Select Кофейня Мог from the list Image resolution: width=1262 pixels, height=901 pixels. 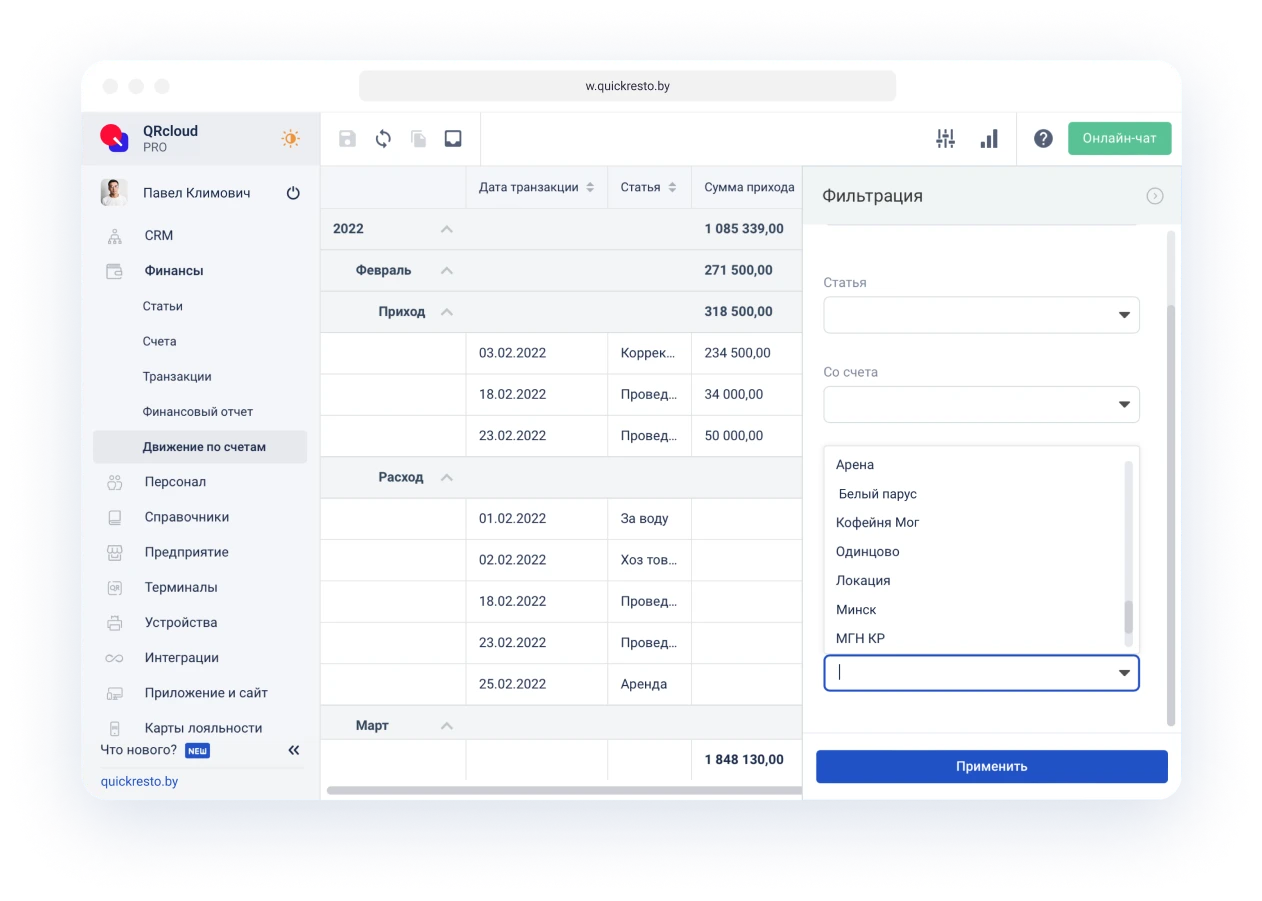click(877, 522)
